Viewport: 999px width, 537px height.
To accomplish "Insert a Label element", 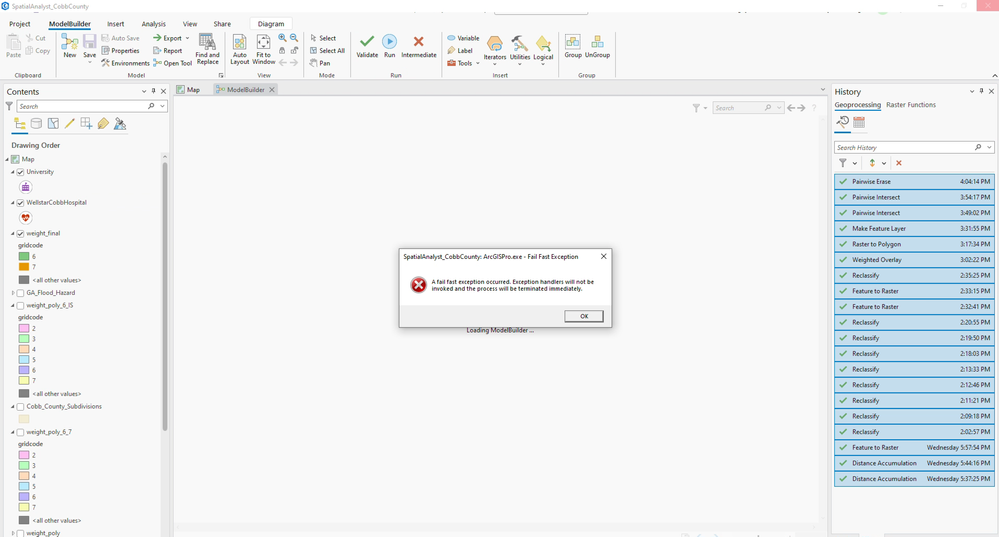I will coord(460,50).
